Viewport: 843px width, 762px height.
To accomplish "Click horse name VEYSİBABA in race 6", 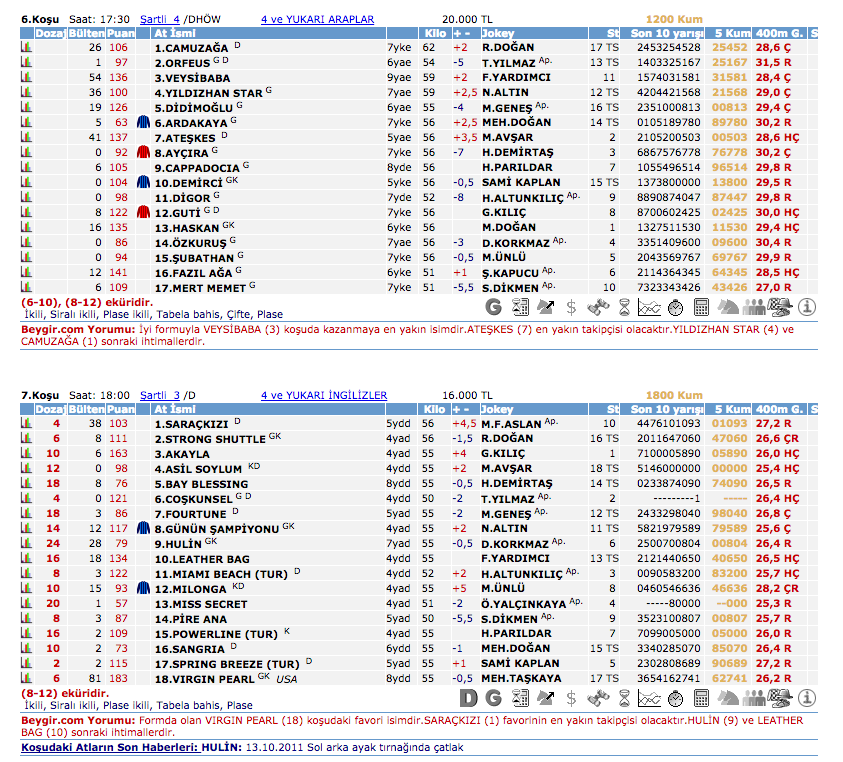I will (192, 77).
